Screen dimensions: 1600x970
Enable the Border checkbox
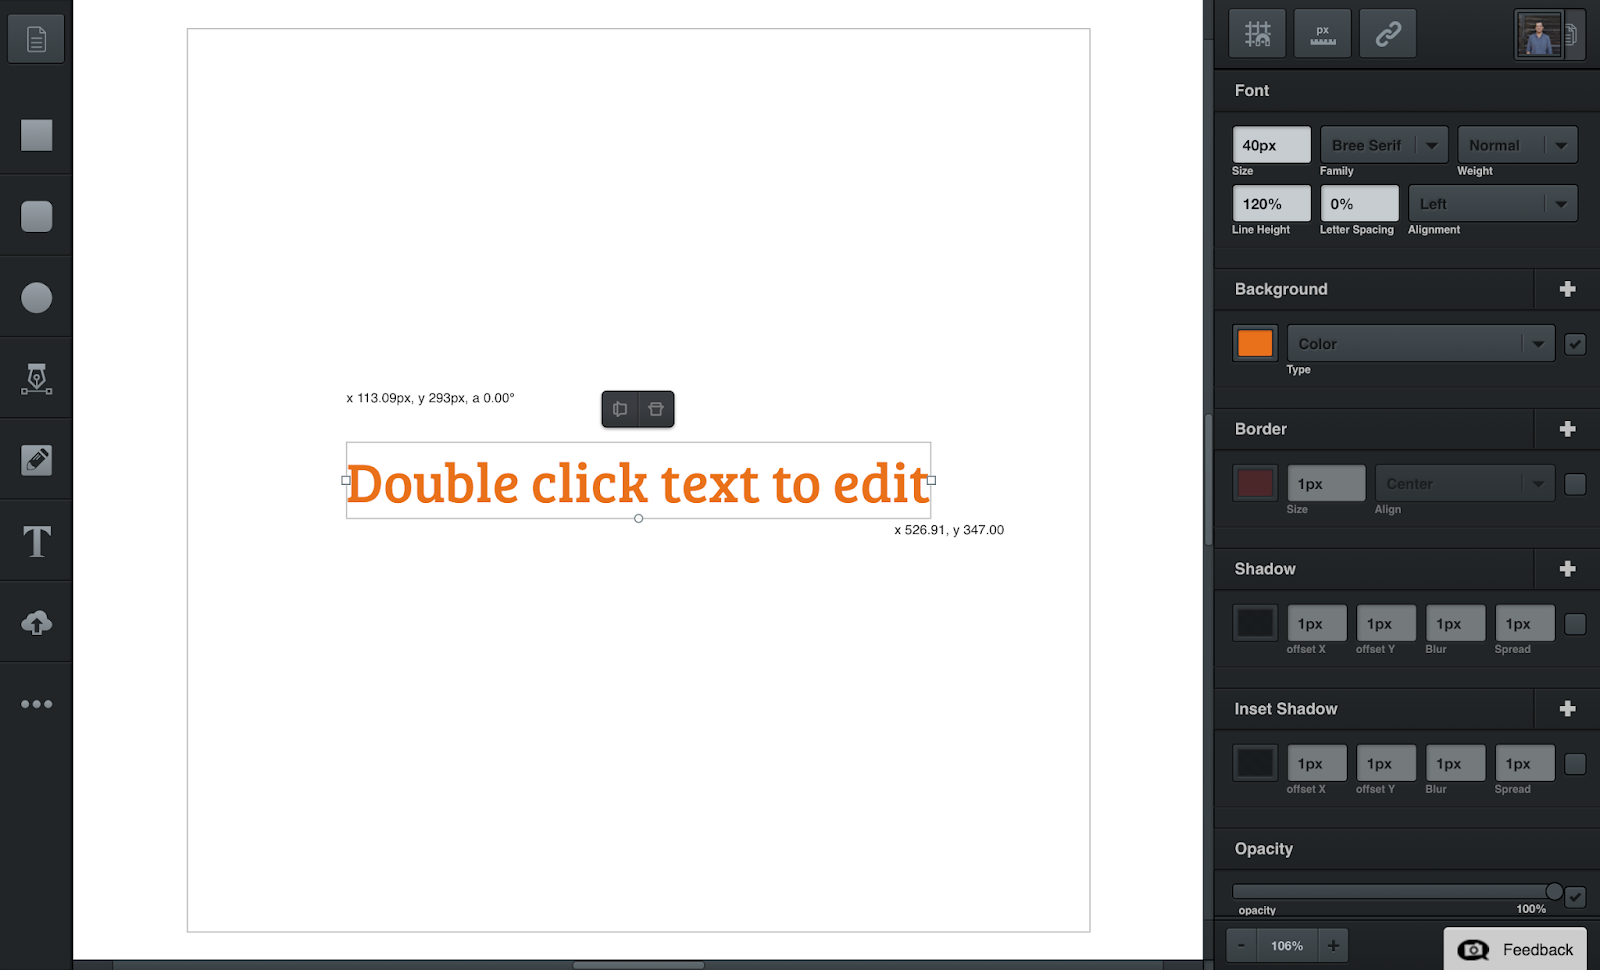1575,484
